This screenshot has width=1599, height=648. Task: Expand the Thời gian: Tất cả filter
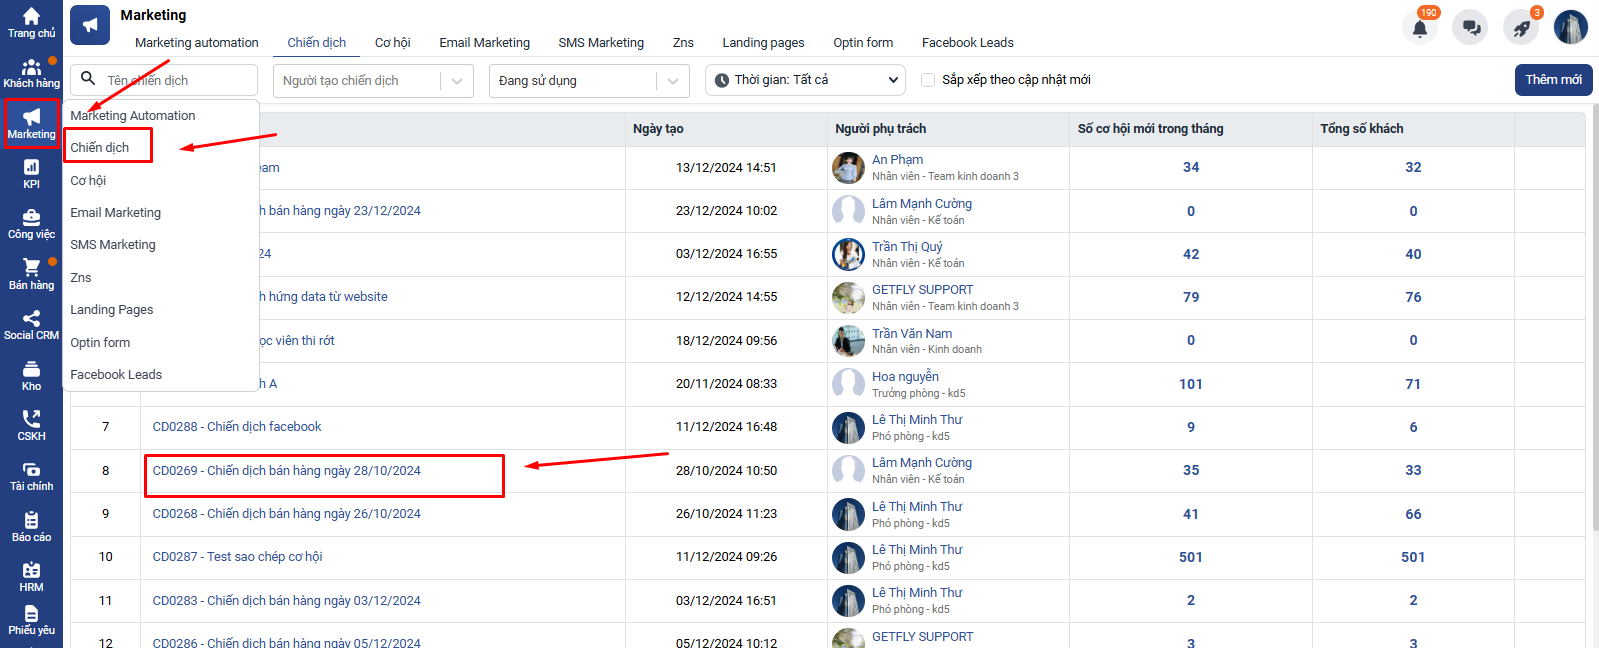[805, 80]
